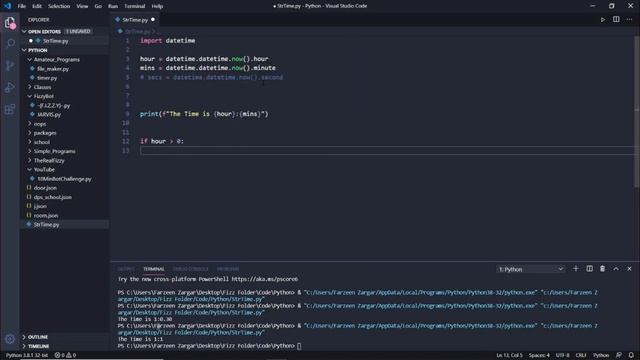Open the Selection menu

pos(59,6)
